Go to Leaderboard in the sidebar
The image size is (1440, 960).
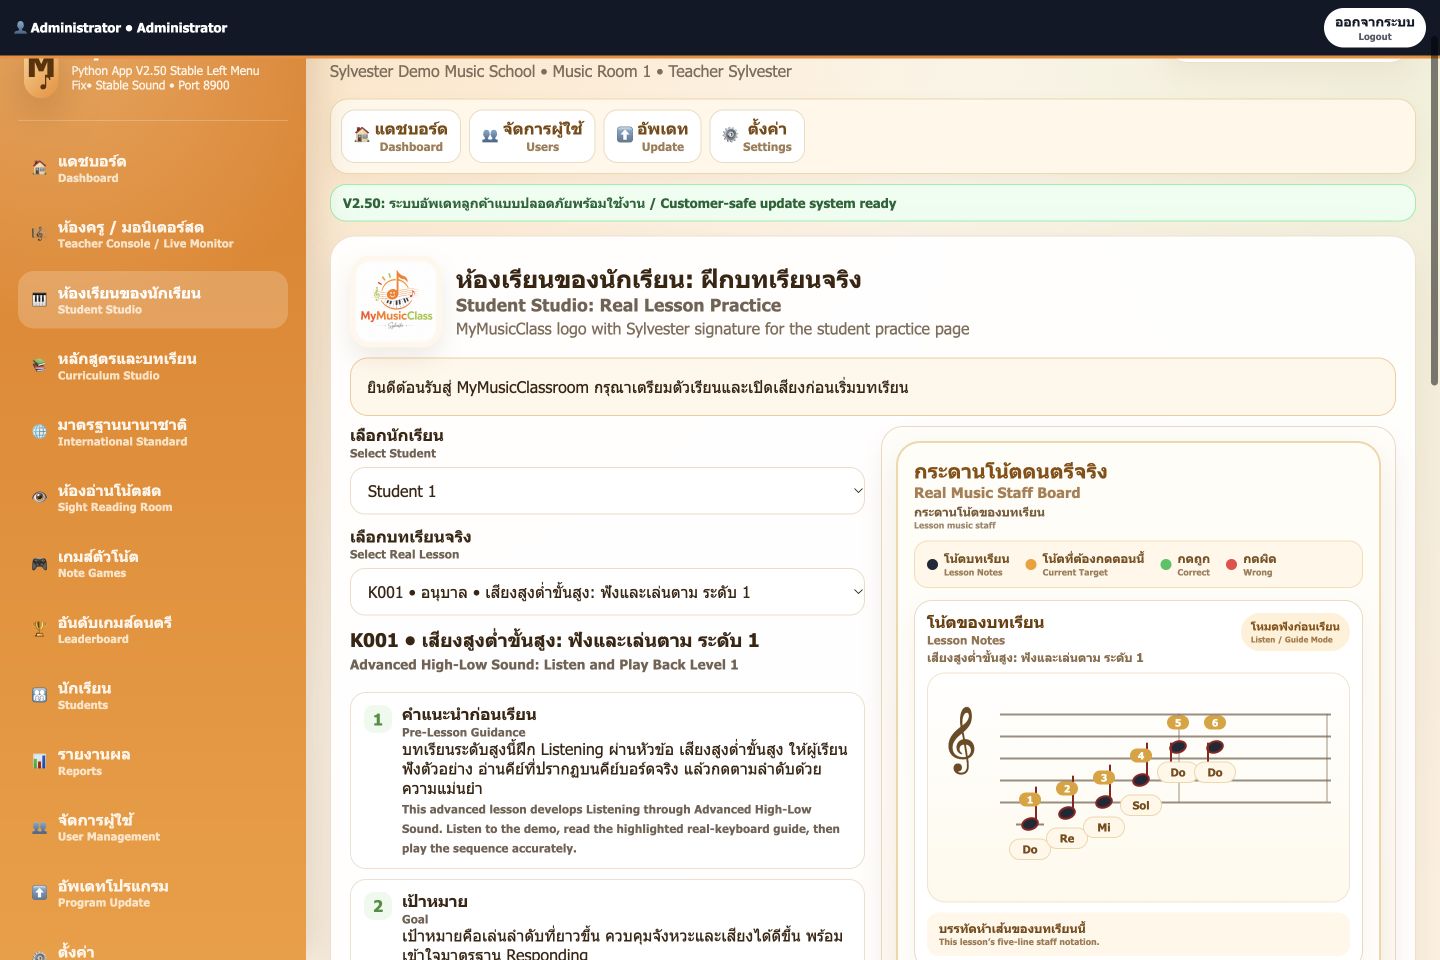pyautogui.click(x=153, y=630)
